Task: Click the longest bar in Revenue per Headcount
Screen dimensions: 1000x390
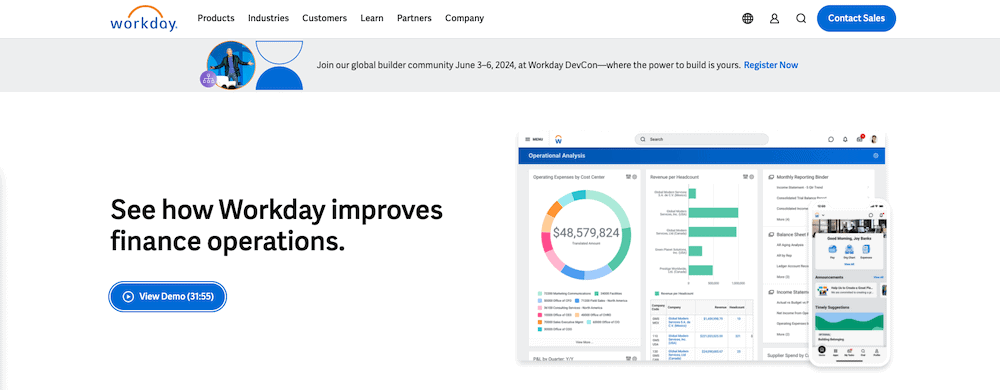Action: [713, 213]
